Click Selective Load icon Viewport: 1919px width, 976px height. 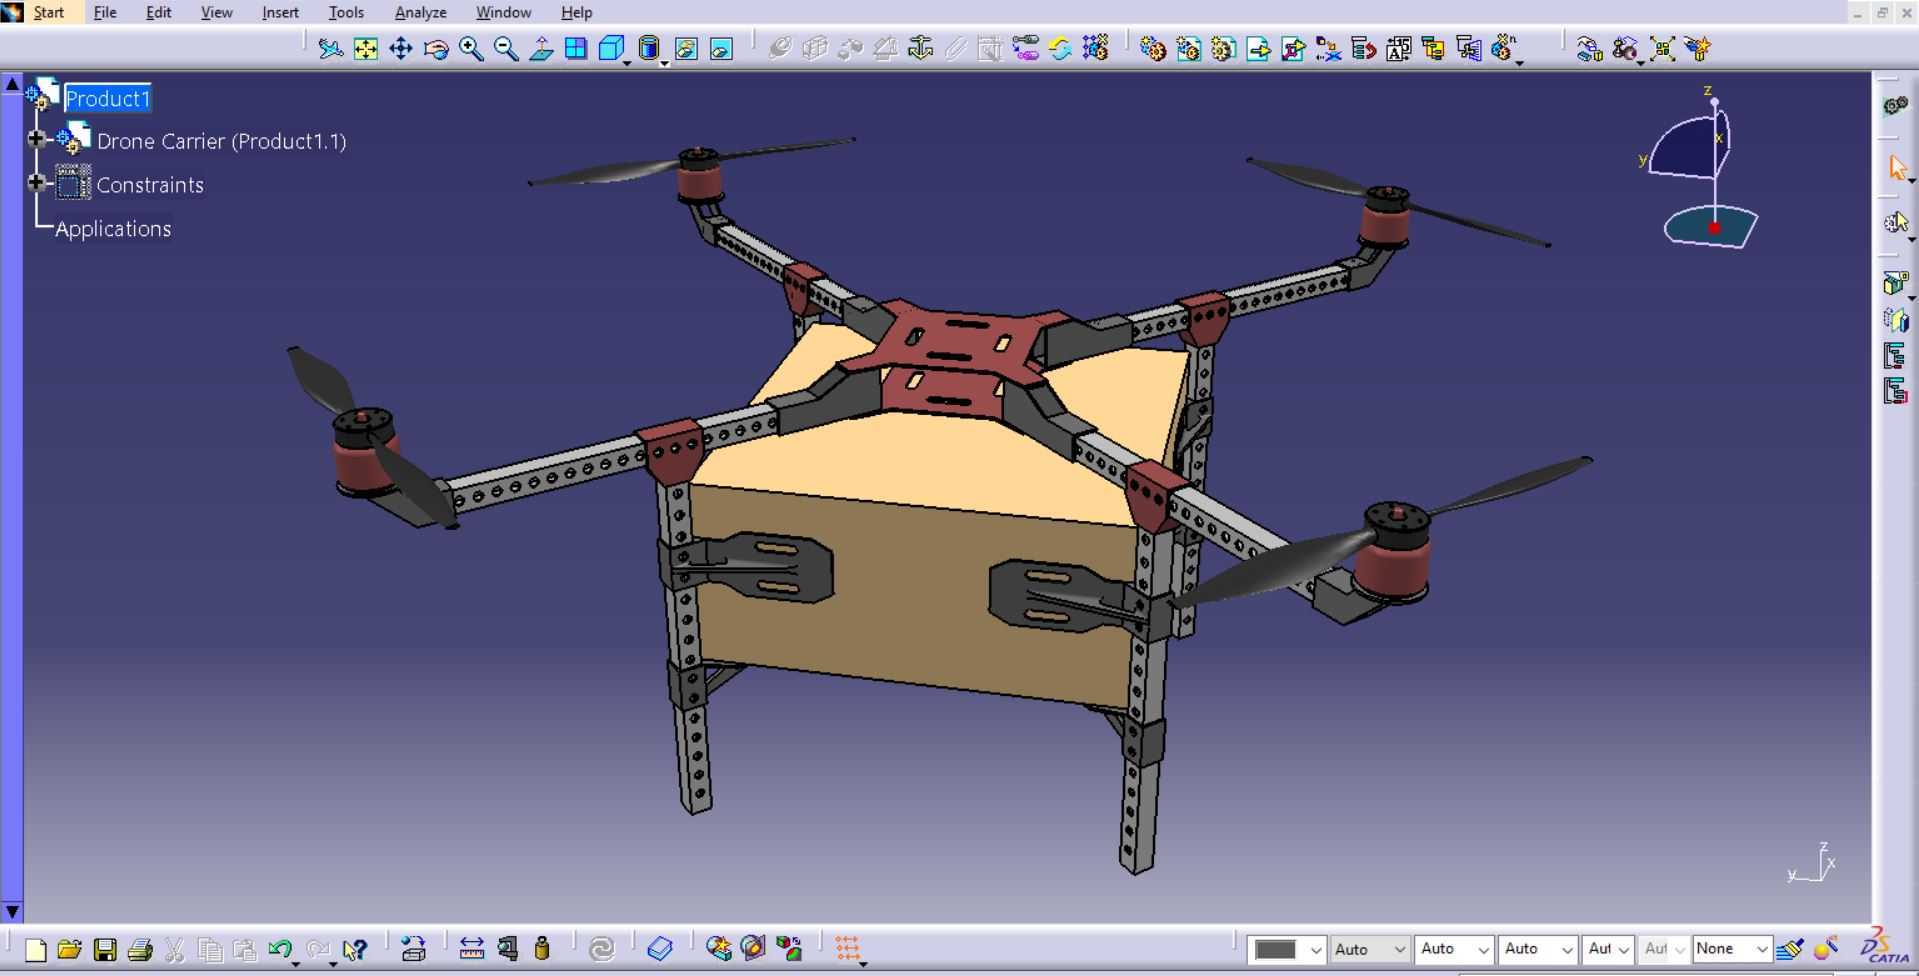click(x=1433, y=48)
